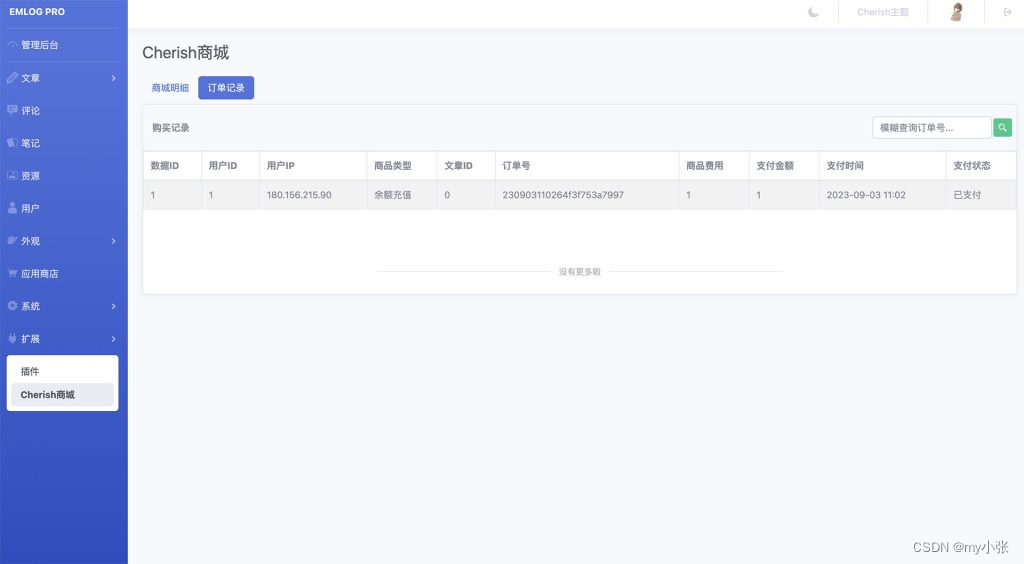
Task: Click the 扩展 plug icon
Action: coord(12,338)
